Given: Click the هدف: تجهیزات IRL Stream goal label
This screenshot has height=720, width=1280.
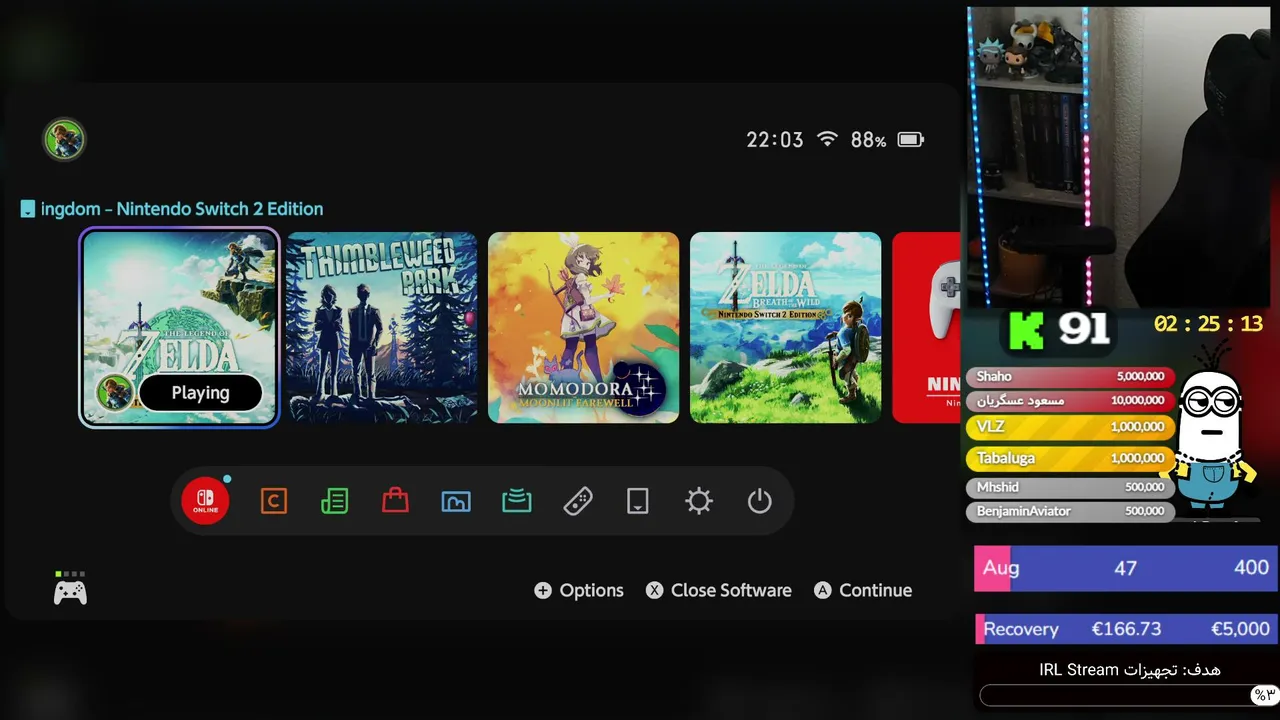Looking at the screenshot, I should pos(1129,670).
